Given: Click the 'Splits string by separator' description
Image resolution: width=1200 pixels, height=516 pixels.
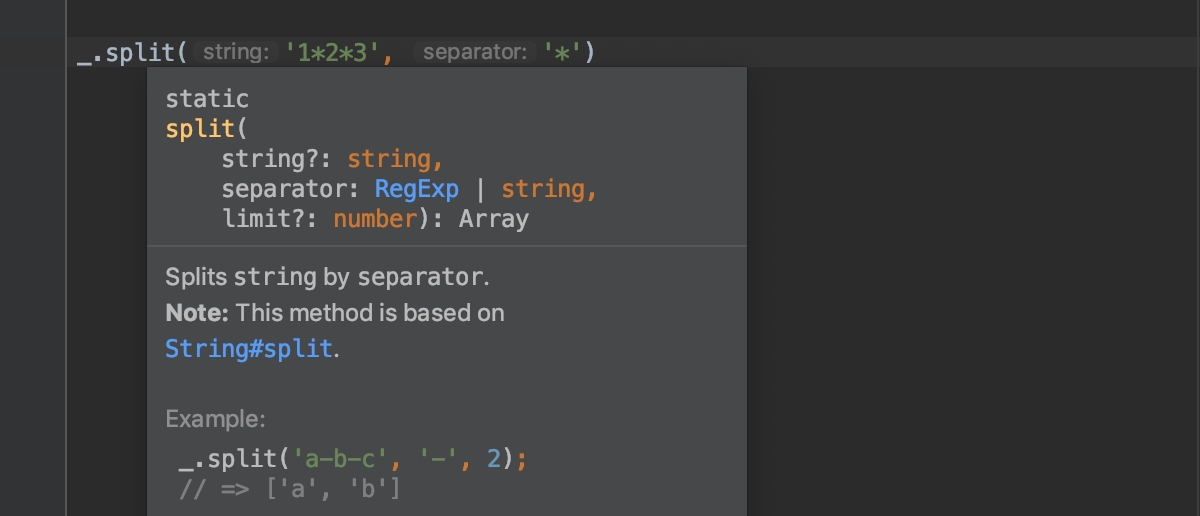Looking at the screenshot, I should click(327, 277).
